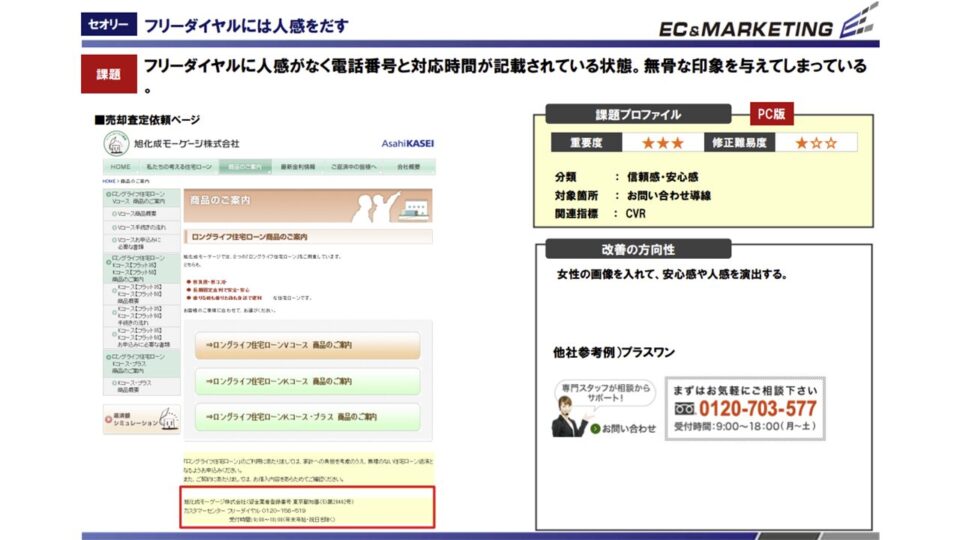Click the 女性の画像を入れて suggestion text
This screenshot has width=960, height=540.
[x=672, y=274]
